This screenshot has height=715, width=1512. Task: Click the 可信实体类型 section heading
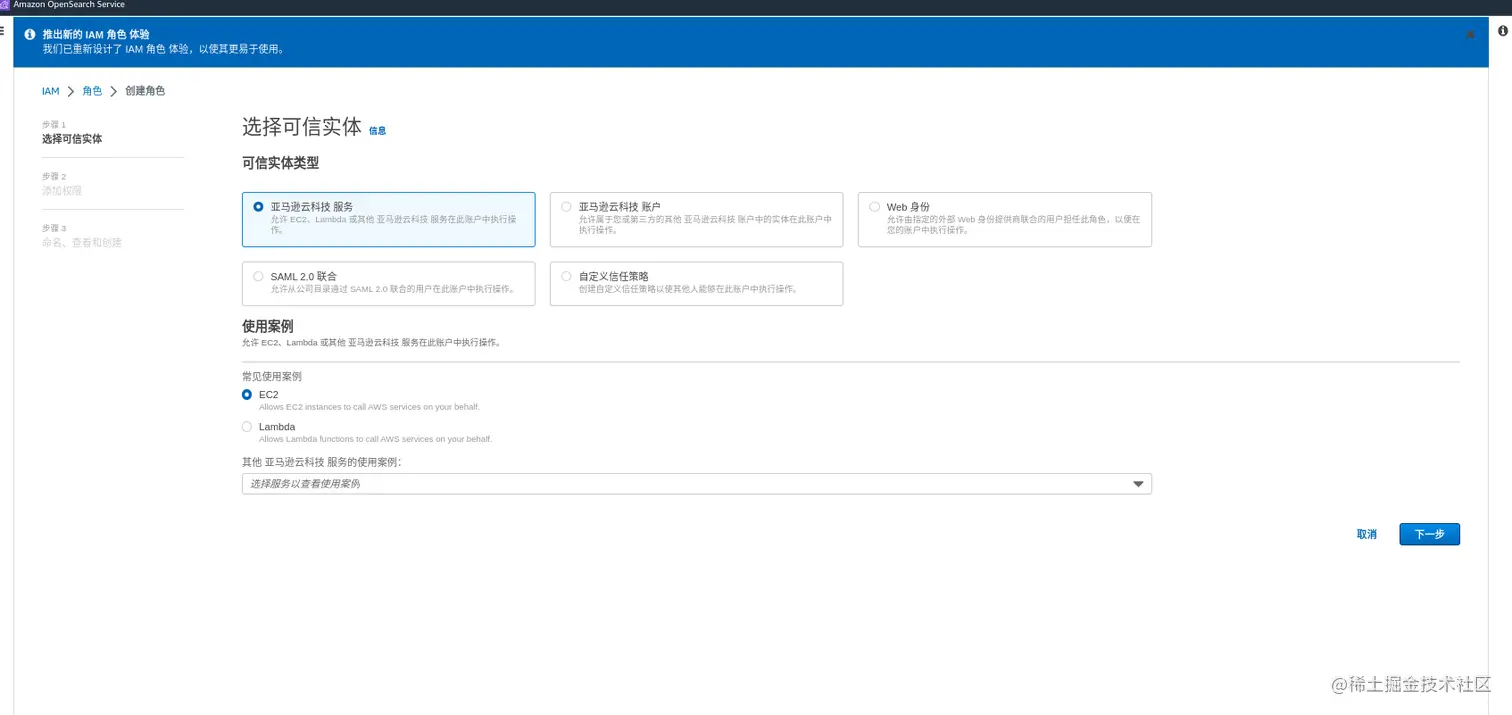(x=280, y=163)
